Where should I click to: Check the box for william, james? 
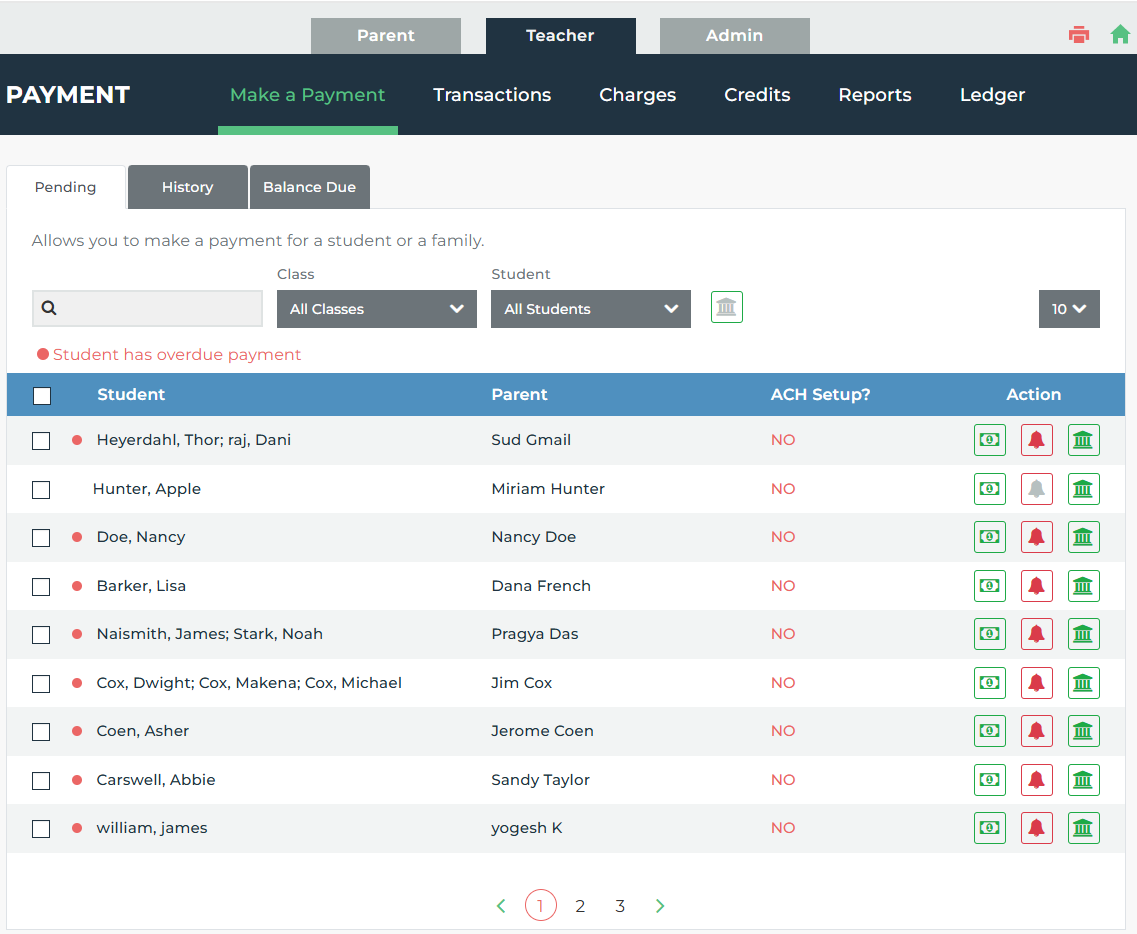coord(41,829)
